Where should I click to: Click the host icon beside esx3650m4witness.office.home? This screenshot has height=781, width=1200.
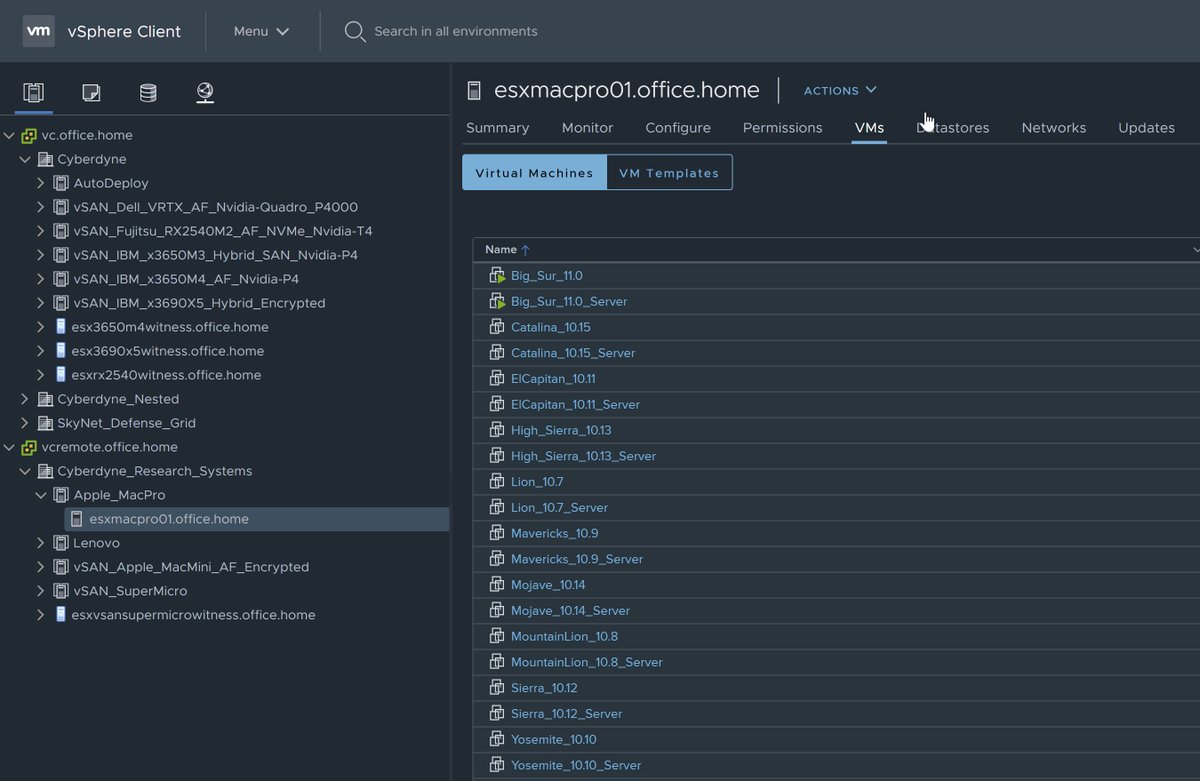click(60, 327)
